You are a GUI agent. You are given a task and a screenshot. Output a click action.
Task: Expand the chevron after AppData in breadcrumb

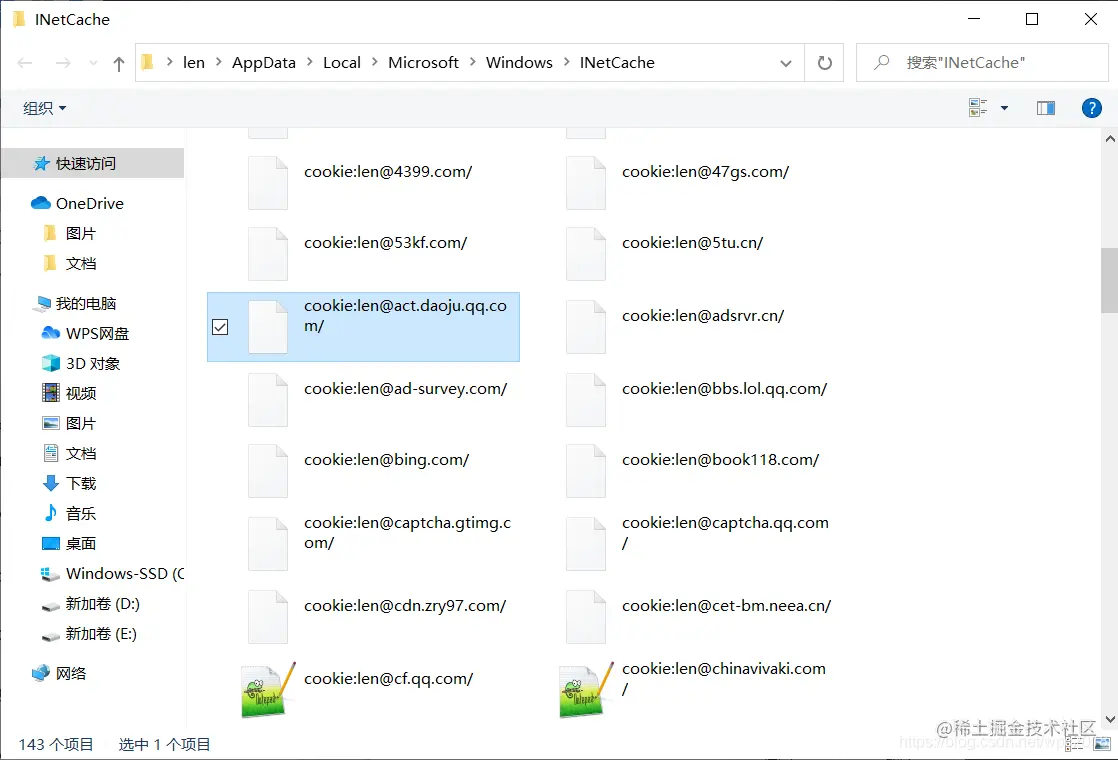(x=309, y=62)
